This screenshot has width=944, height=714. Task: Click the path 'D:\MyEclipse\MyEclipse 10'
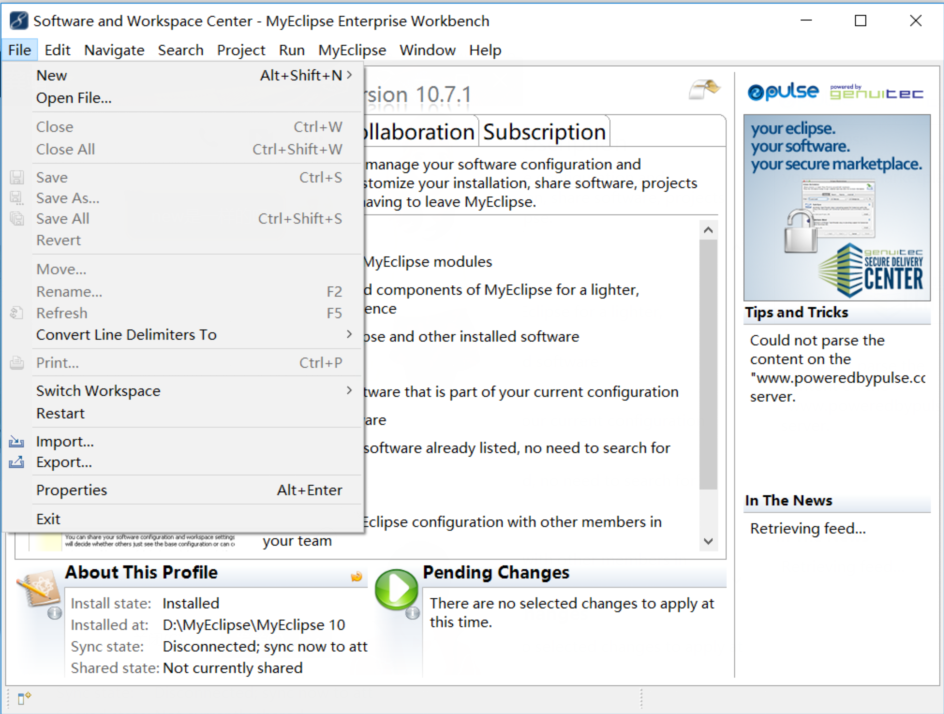pyautogui.click(x=254, y=625)
